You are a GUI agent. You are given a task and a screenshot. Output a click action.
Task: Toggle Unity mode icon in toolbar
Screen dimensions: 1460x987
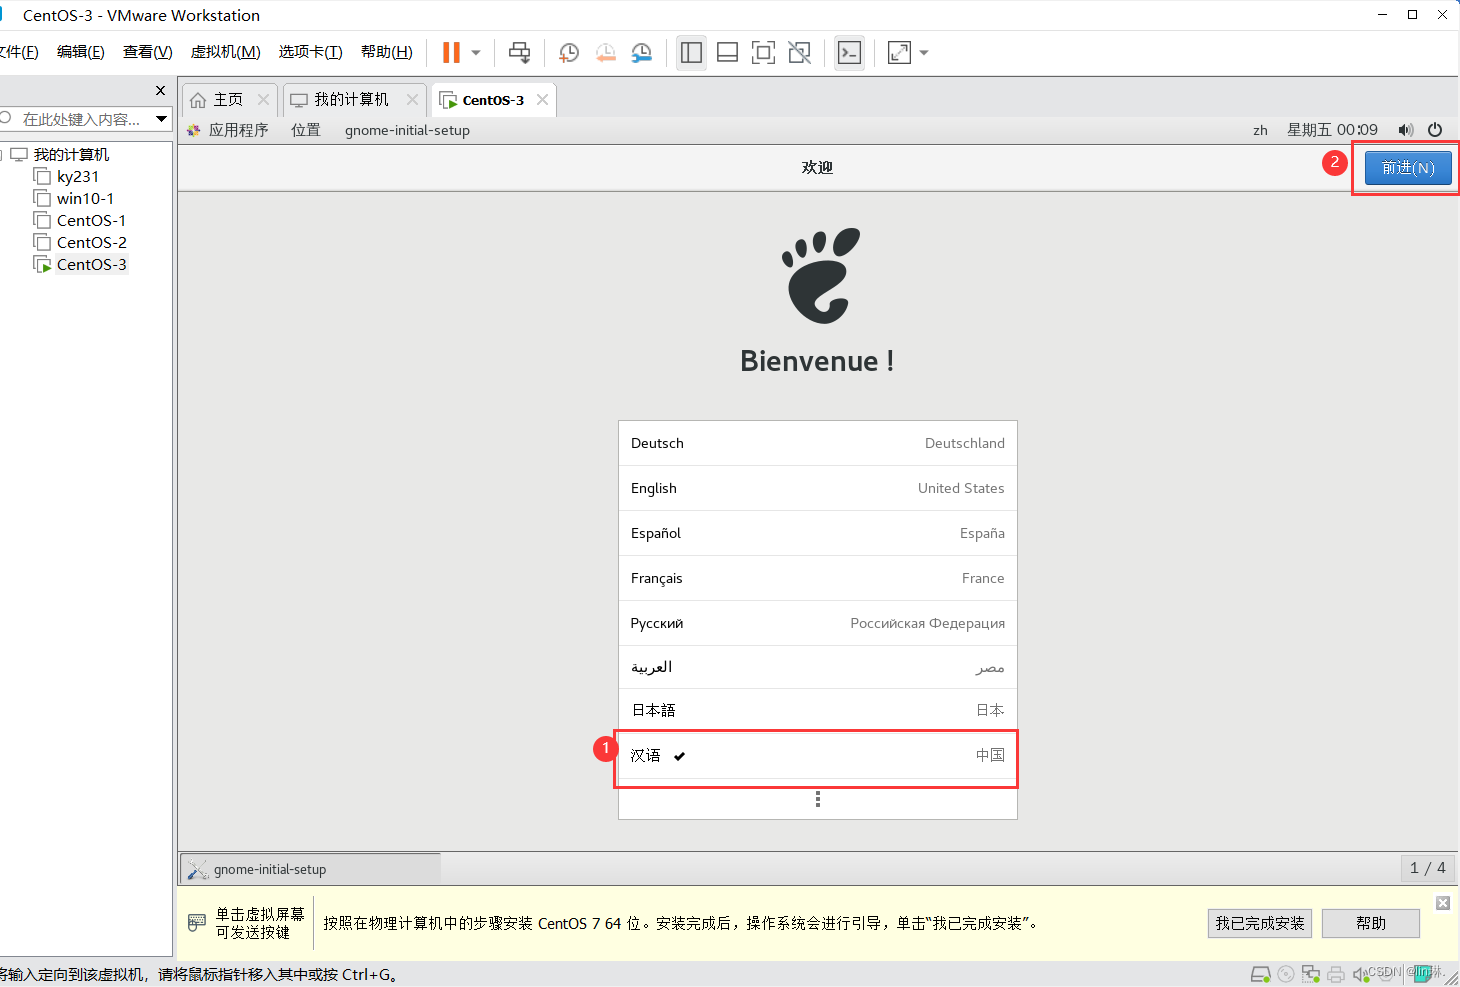(800, 53)
